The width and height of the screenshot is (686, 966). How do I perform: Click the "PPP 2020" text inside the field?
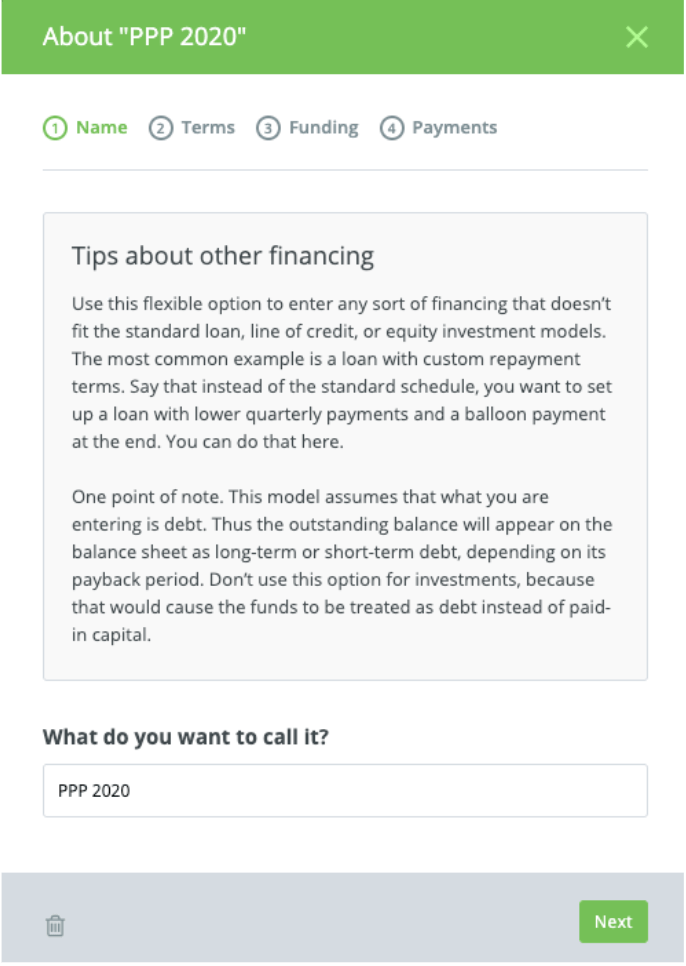pyautogui.click(x=94, y=791)
